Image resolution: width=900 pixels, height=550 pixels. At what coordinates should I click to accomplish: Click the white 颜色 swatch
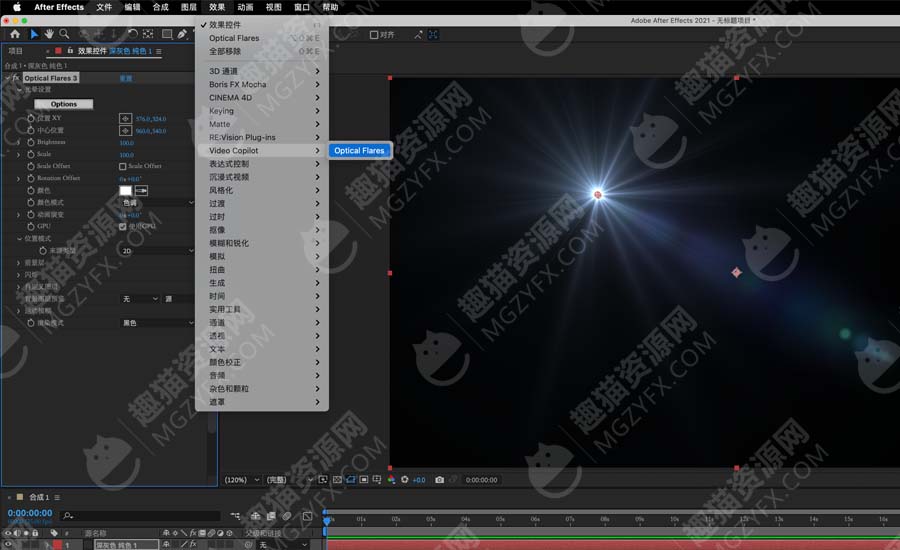(x=126, y=191)
